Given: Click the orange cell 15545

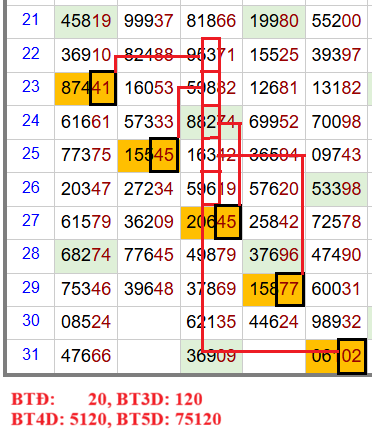Looking at the screenshot, I should pos(149,156).
